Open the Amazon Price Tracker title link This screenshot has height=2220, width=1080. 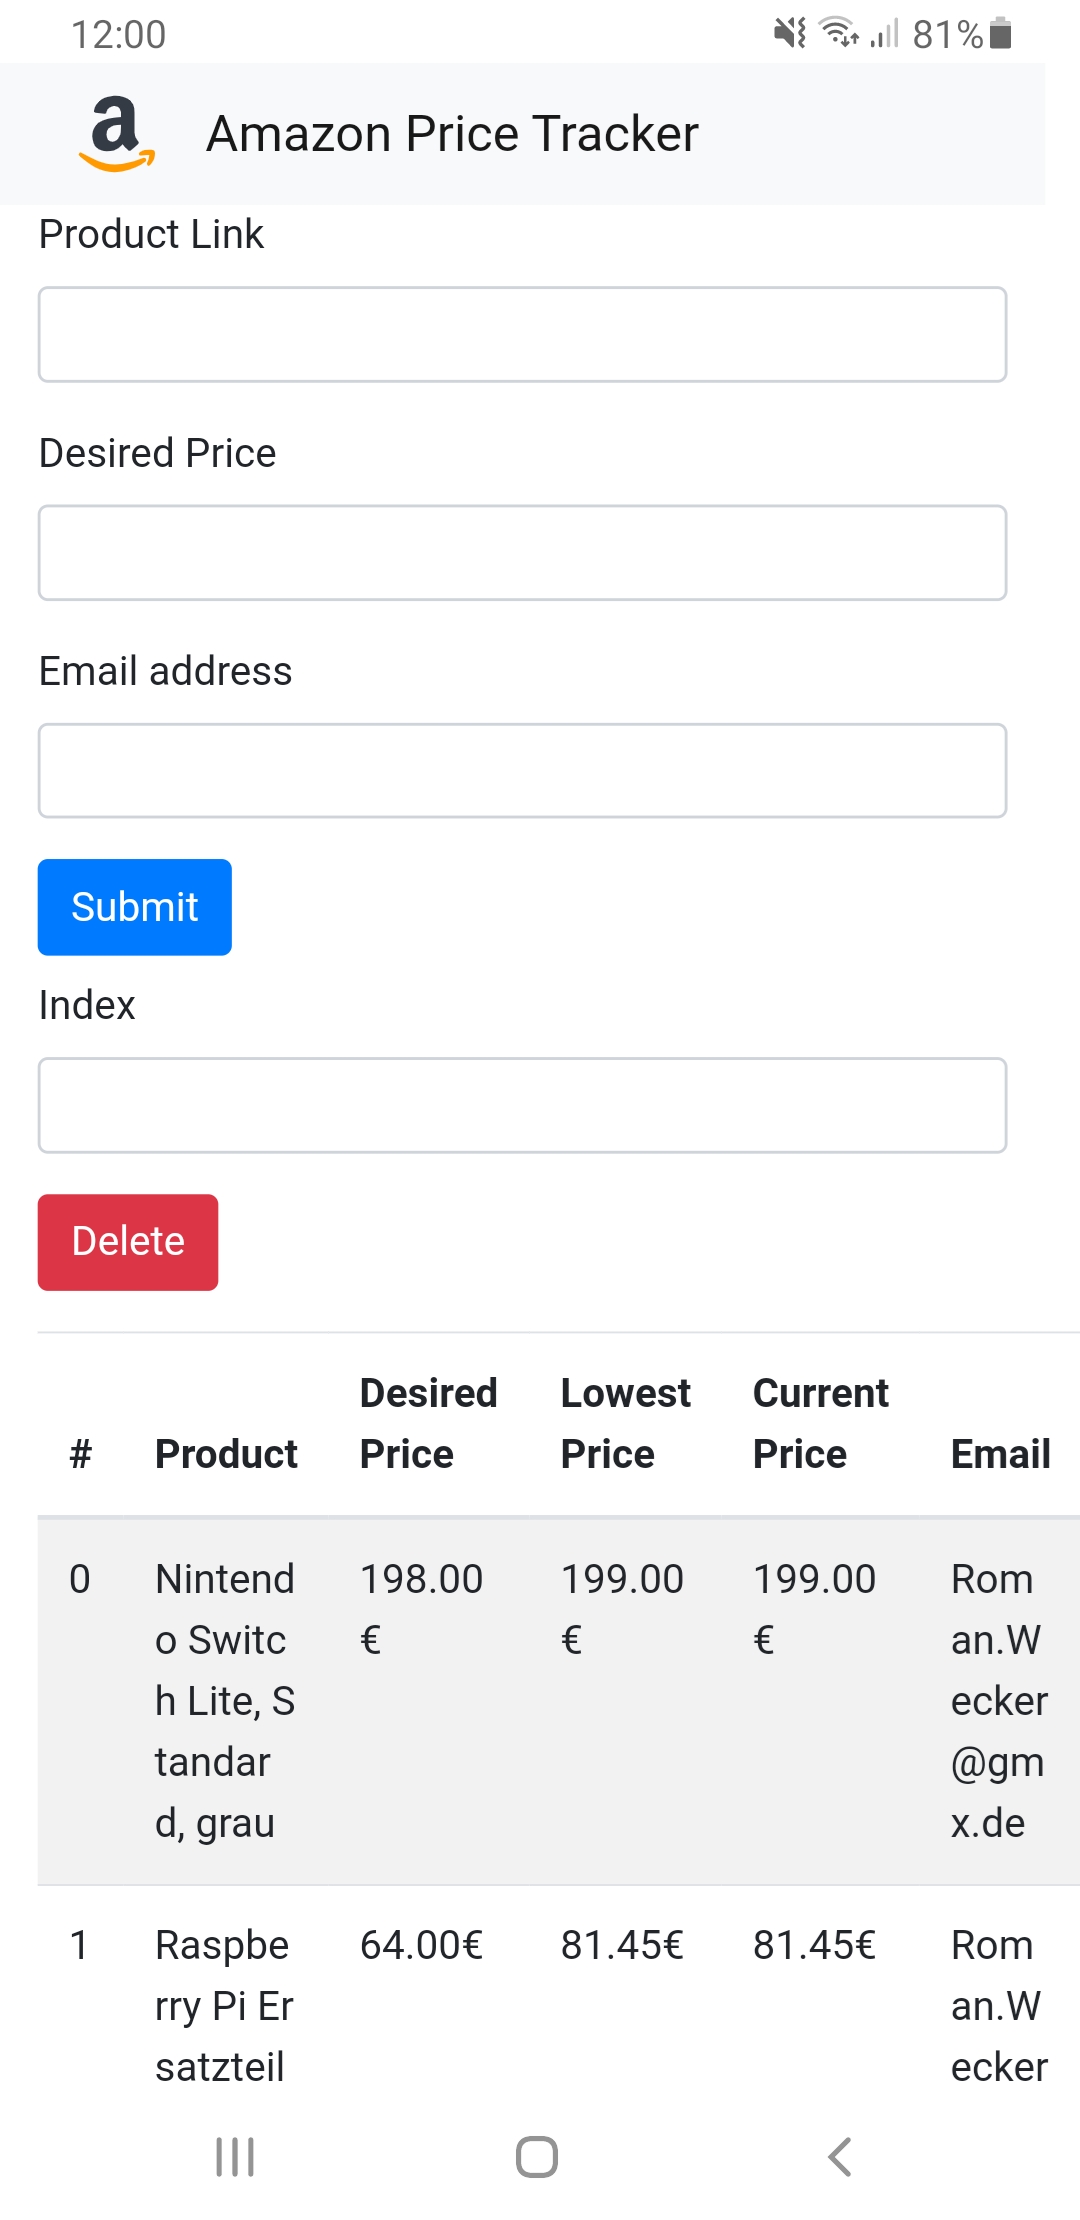(452, 134)
